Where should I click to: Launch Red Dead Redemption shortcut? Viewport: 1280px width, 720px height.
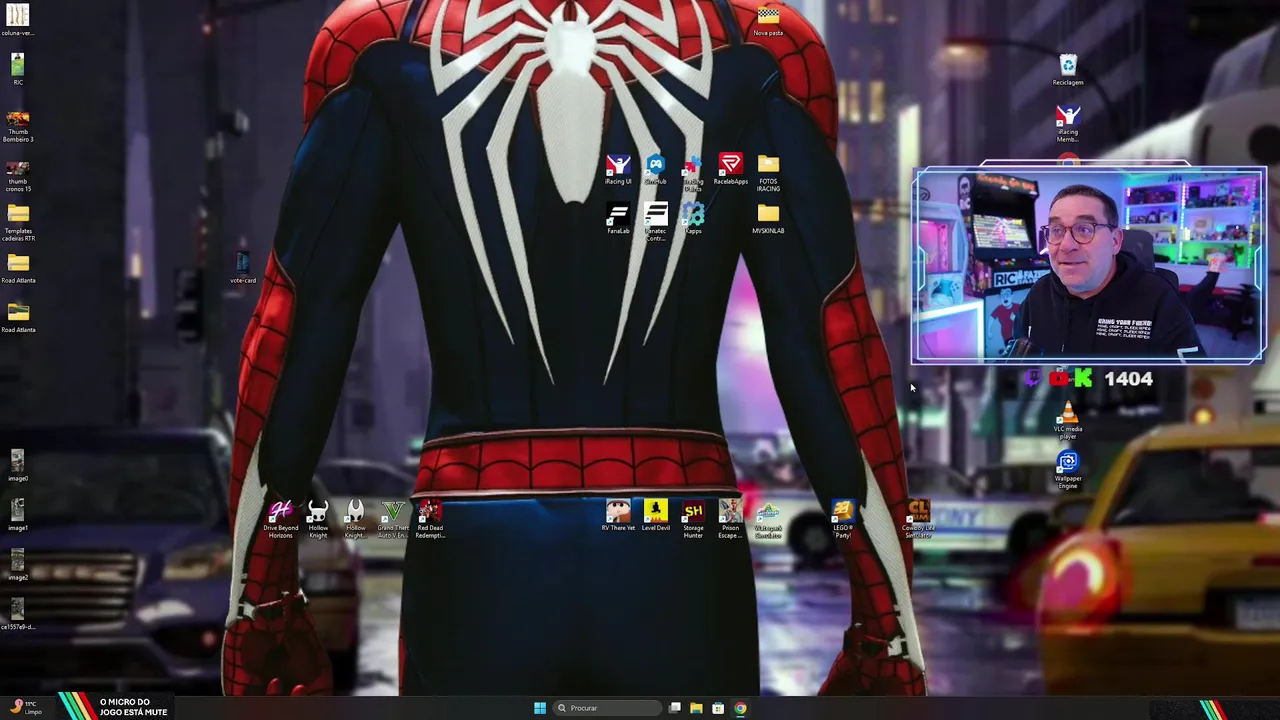click(x=430, y=520)
